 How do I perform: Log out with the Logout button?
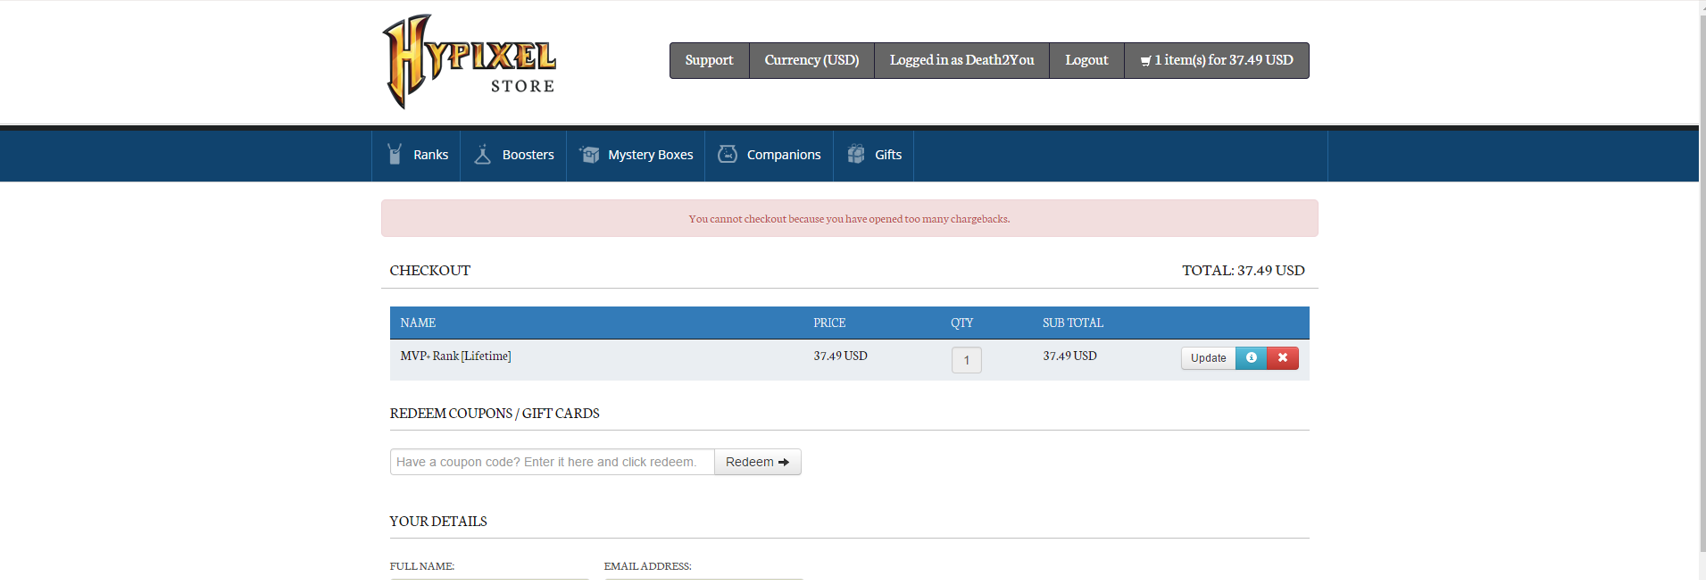tap(1086, 60)
